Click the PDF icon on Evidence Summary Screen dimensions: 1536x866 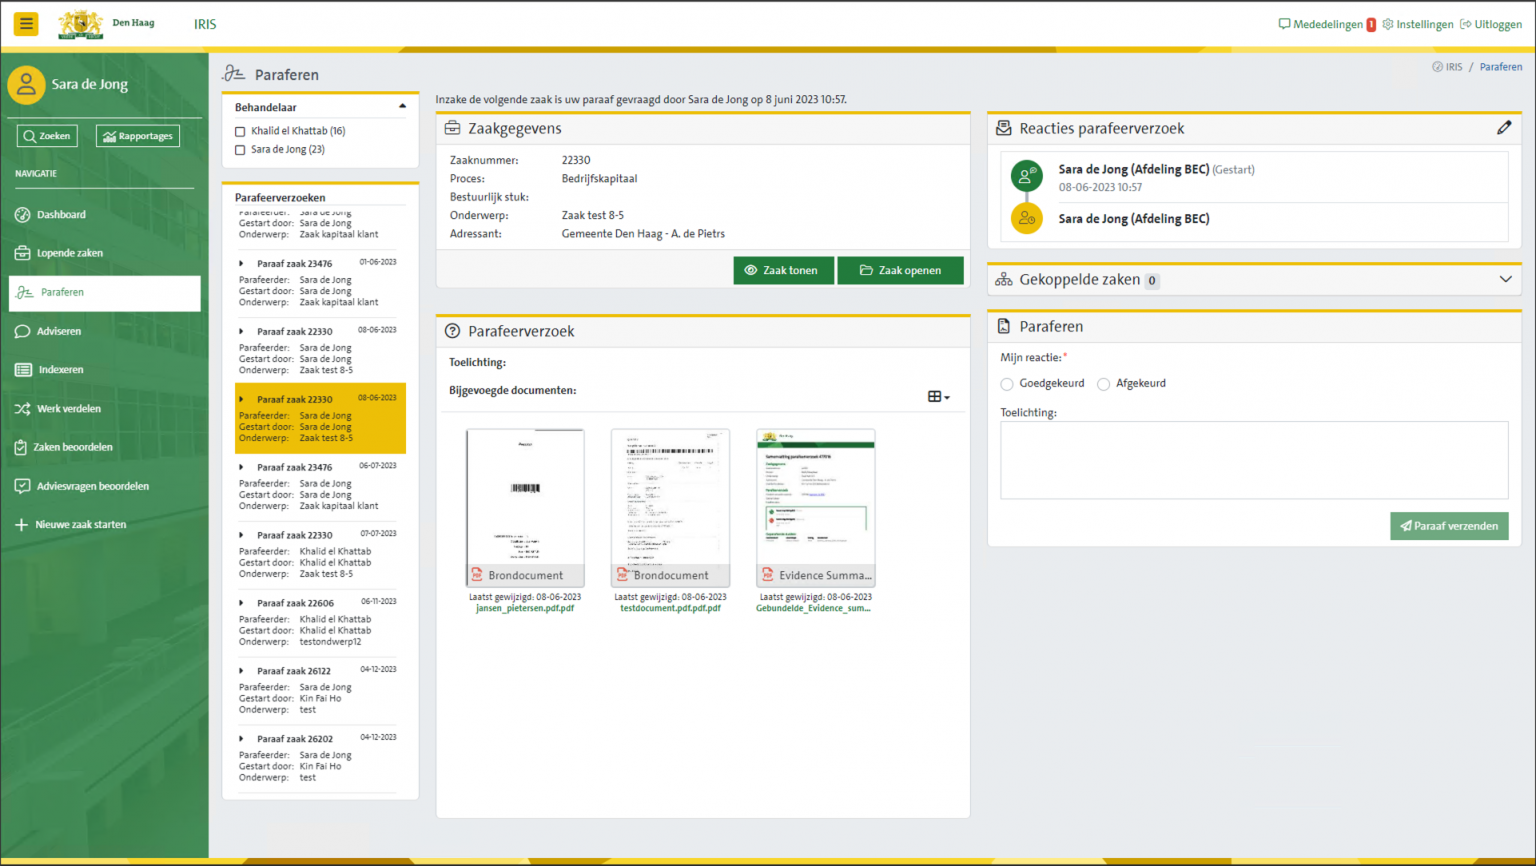[768, 575]
